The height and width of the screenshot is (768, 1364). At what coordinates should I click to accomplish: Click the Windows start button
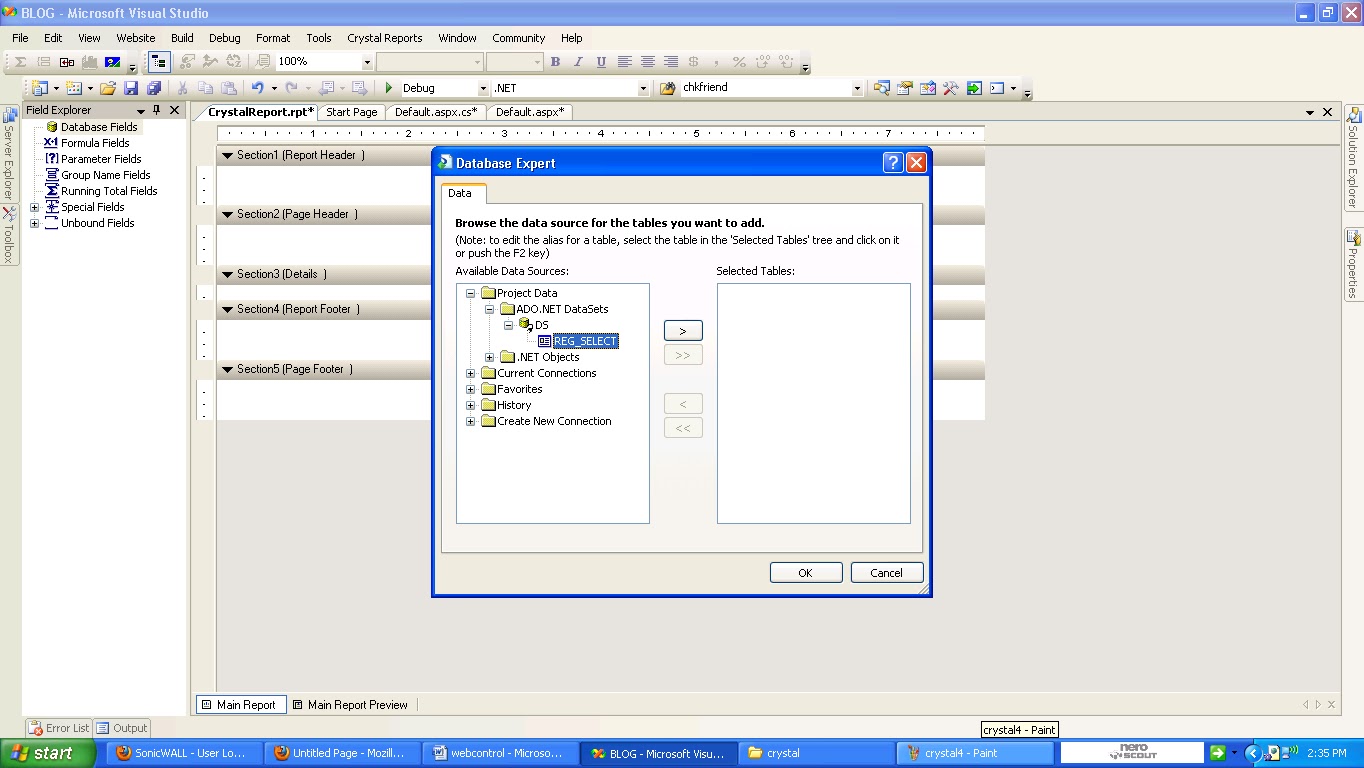48,753
